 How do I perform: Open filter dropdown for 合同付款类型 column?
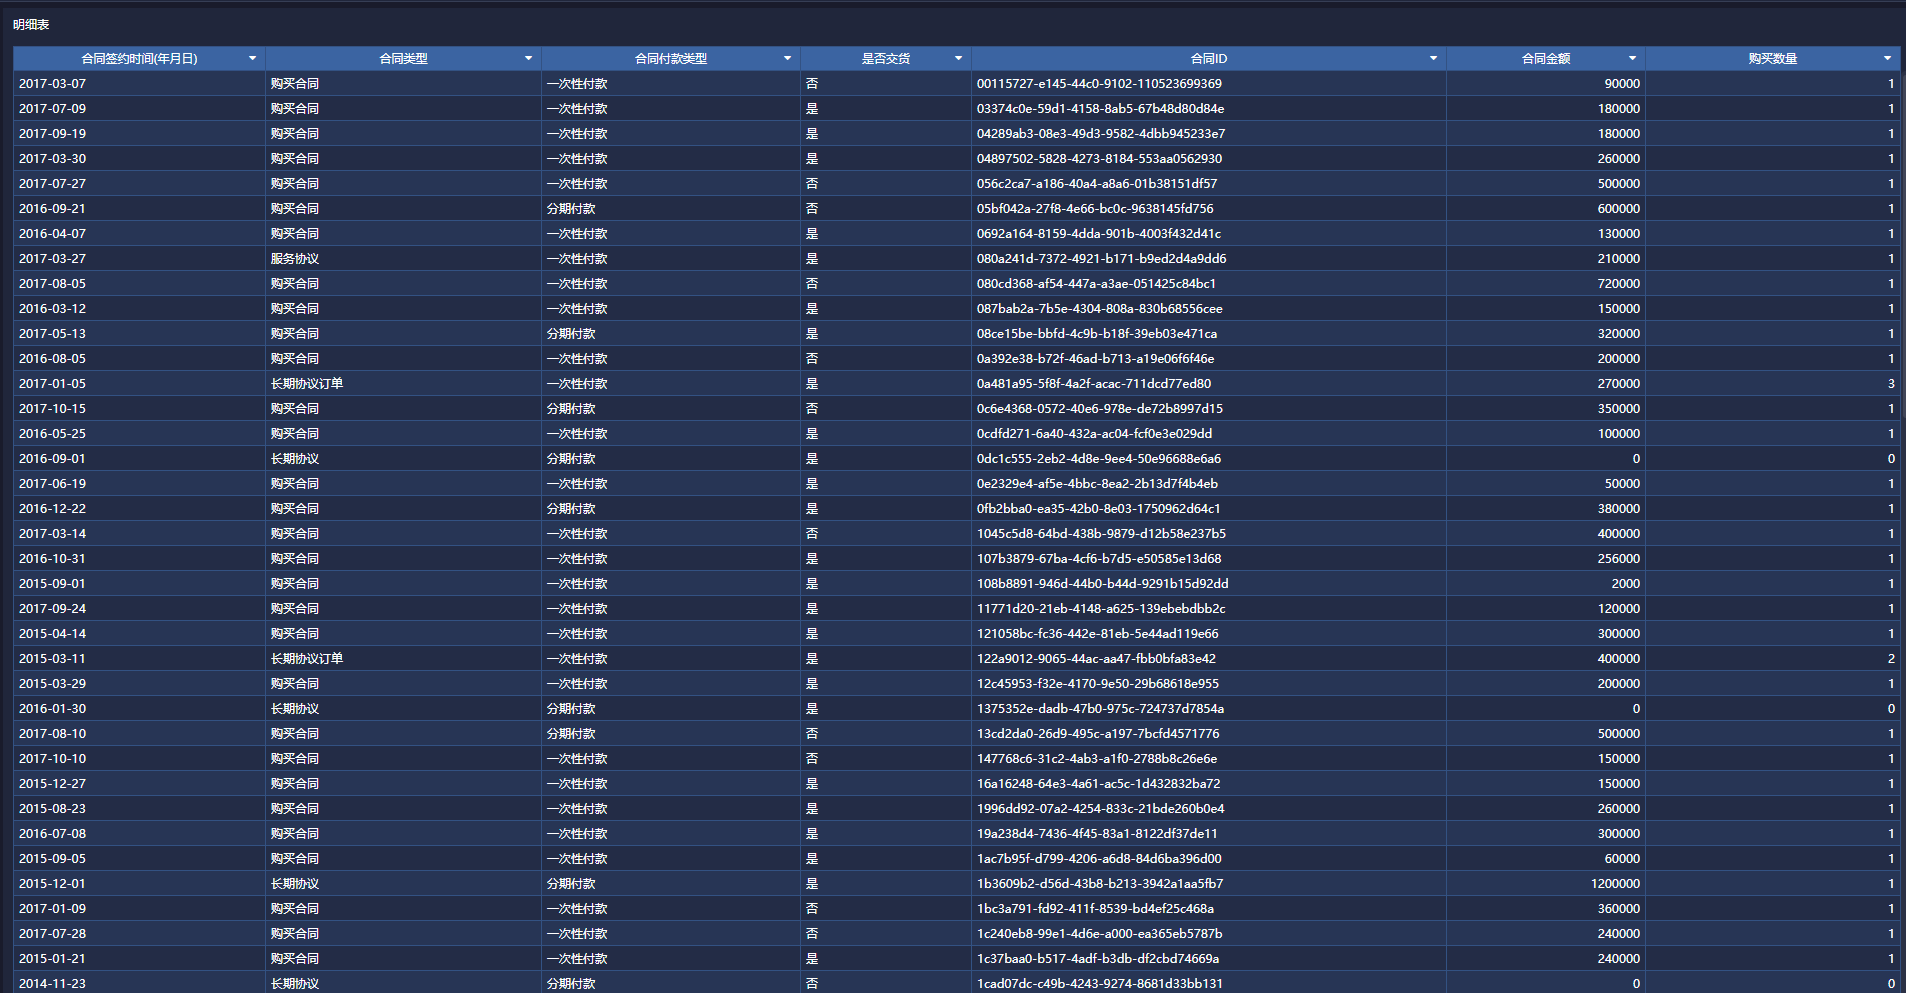(787, 59)
